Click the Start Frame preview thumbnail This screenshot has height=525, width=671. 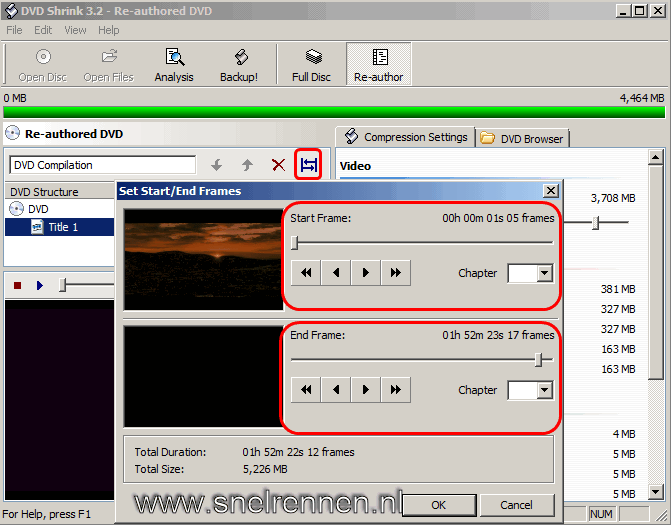pyautogui.click(x=204, y=259)
